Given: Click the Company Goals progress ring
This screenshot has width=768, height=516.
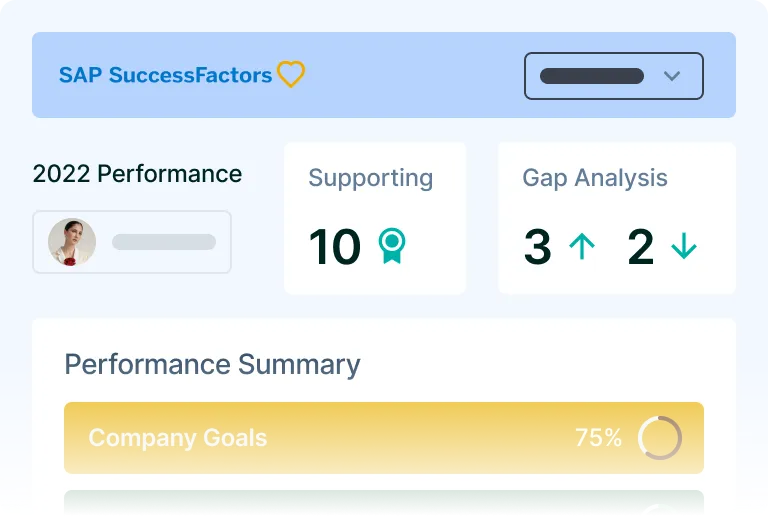Looking at the screenshot, I should point(660,438).
